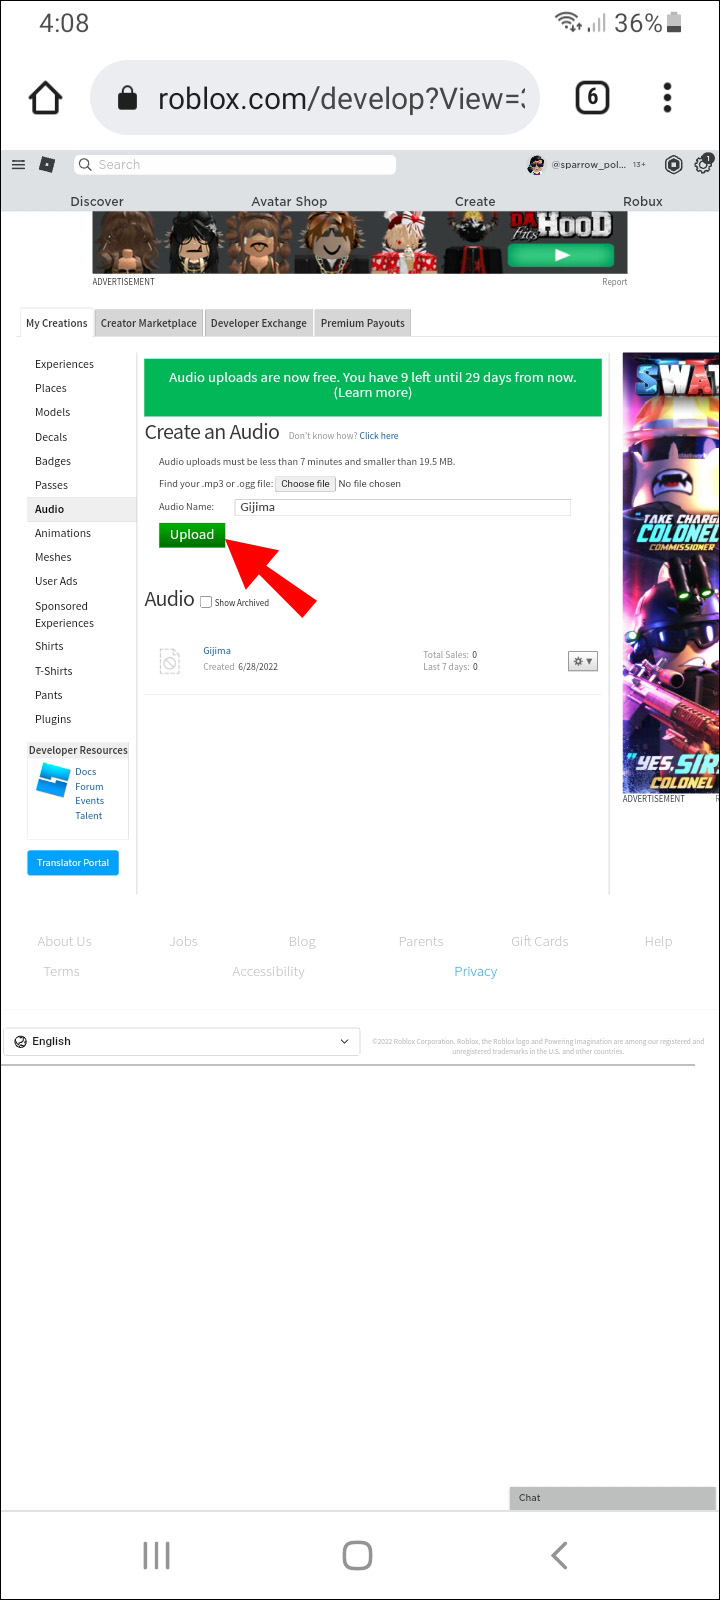Click the Developer Resources Roblox Studio icon
The height and width of the screenshot is (1600, 720).
pos(52,780)
